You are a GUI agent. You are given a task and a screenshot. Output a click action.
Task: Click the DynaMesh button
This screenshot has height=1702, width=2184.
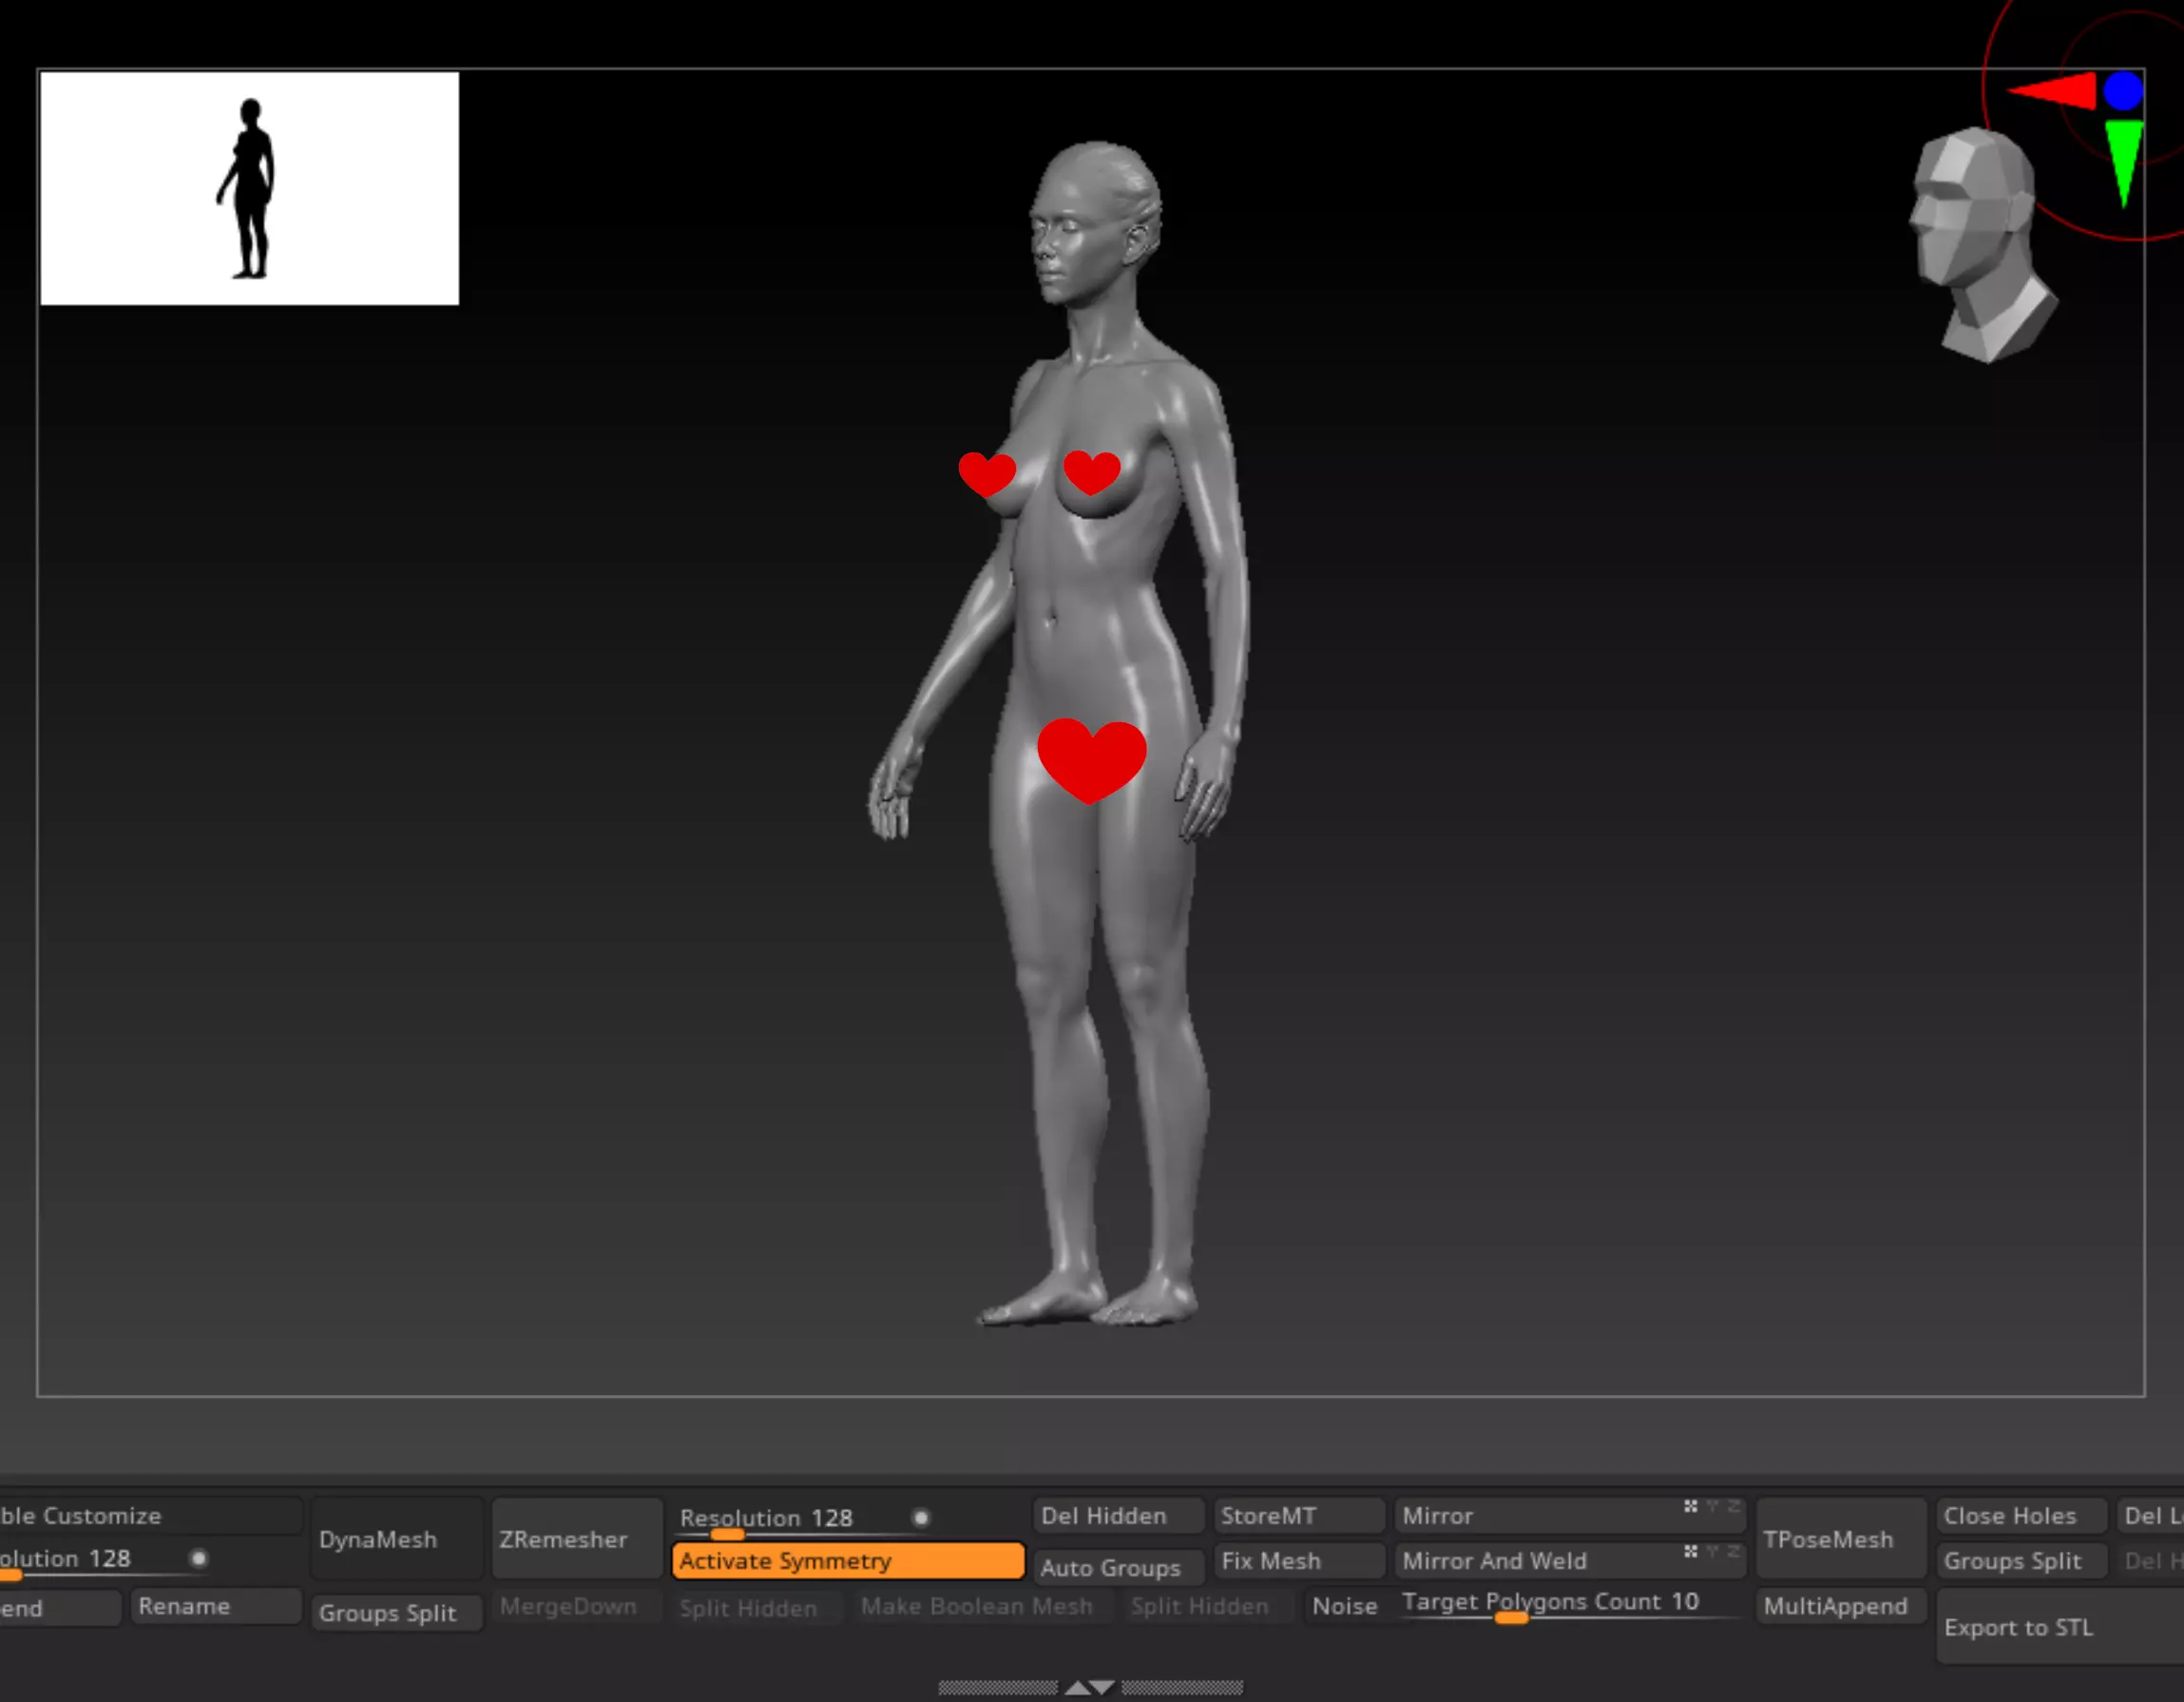tap(397, 1539)
